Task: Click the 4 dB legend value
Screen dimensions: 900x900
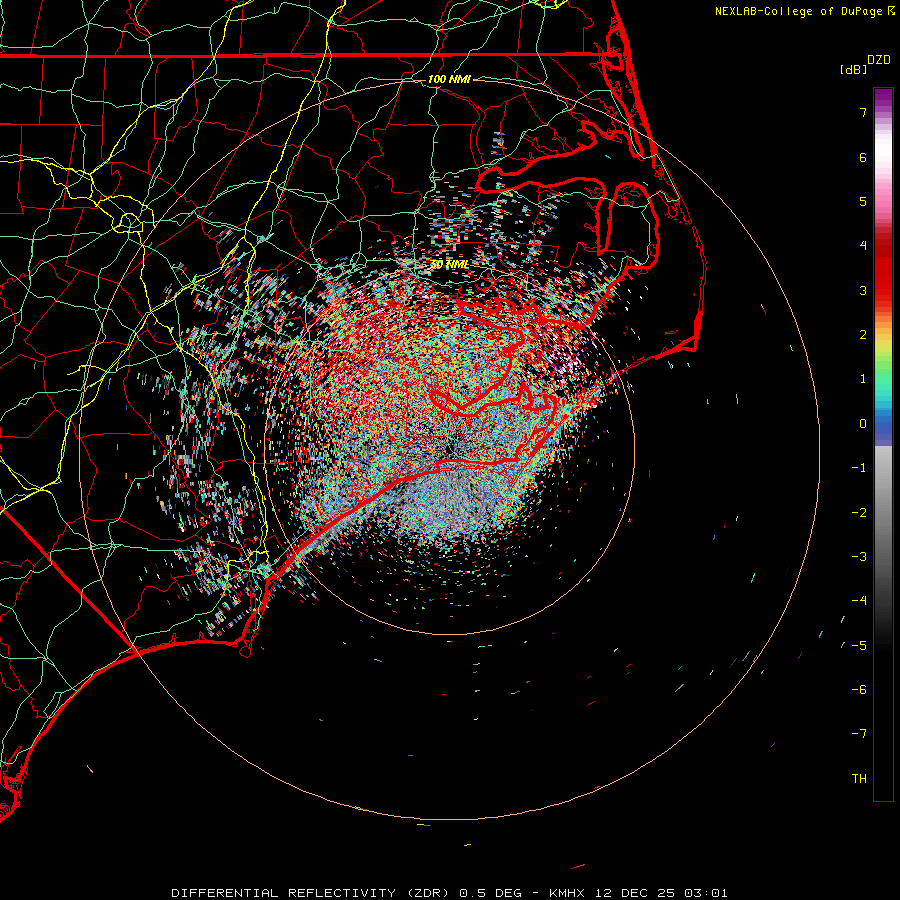Action: tap(863, 246)
